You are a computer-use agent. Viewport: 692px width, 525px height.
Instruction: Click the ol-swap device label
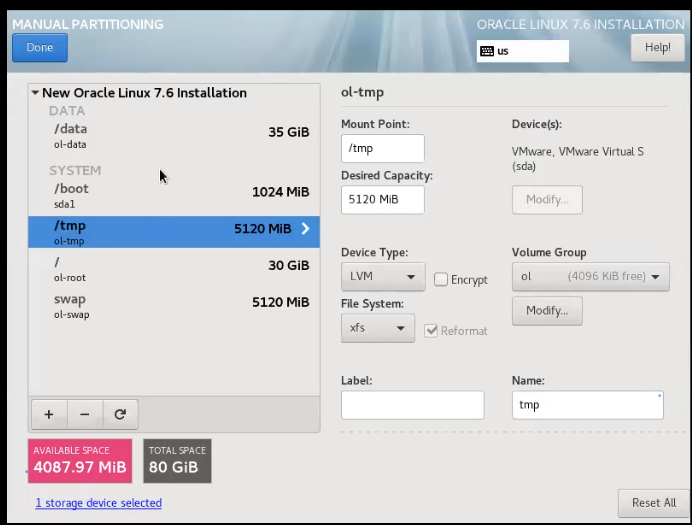71,315
